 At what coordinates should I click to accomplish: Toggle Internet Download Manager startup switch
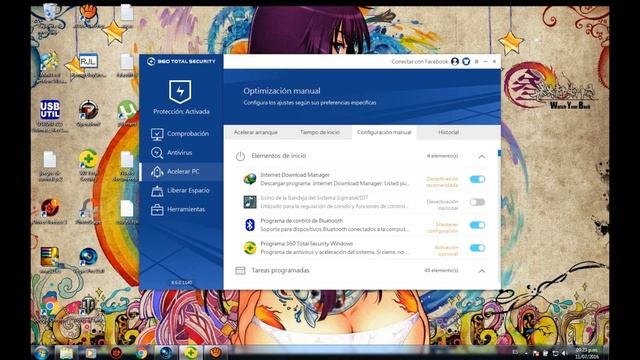[477, 179]
